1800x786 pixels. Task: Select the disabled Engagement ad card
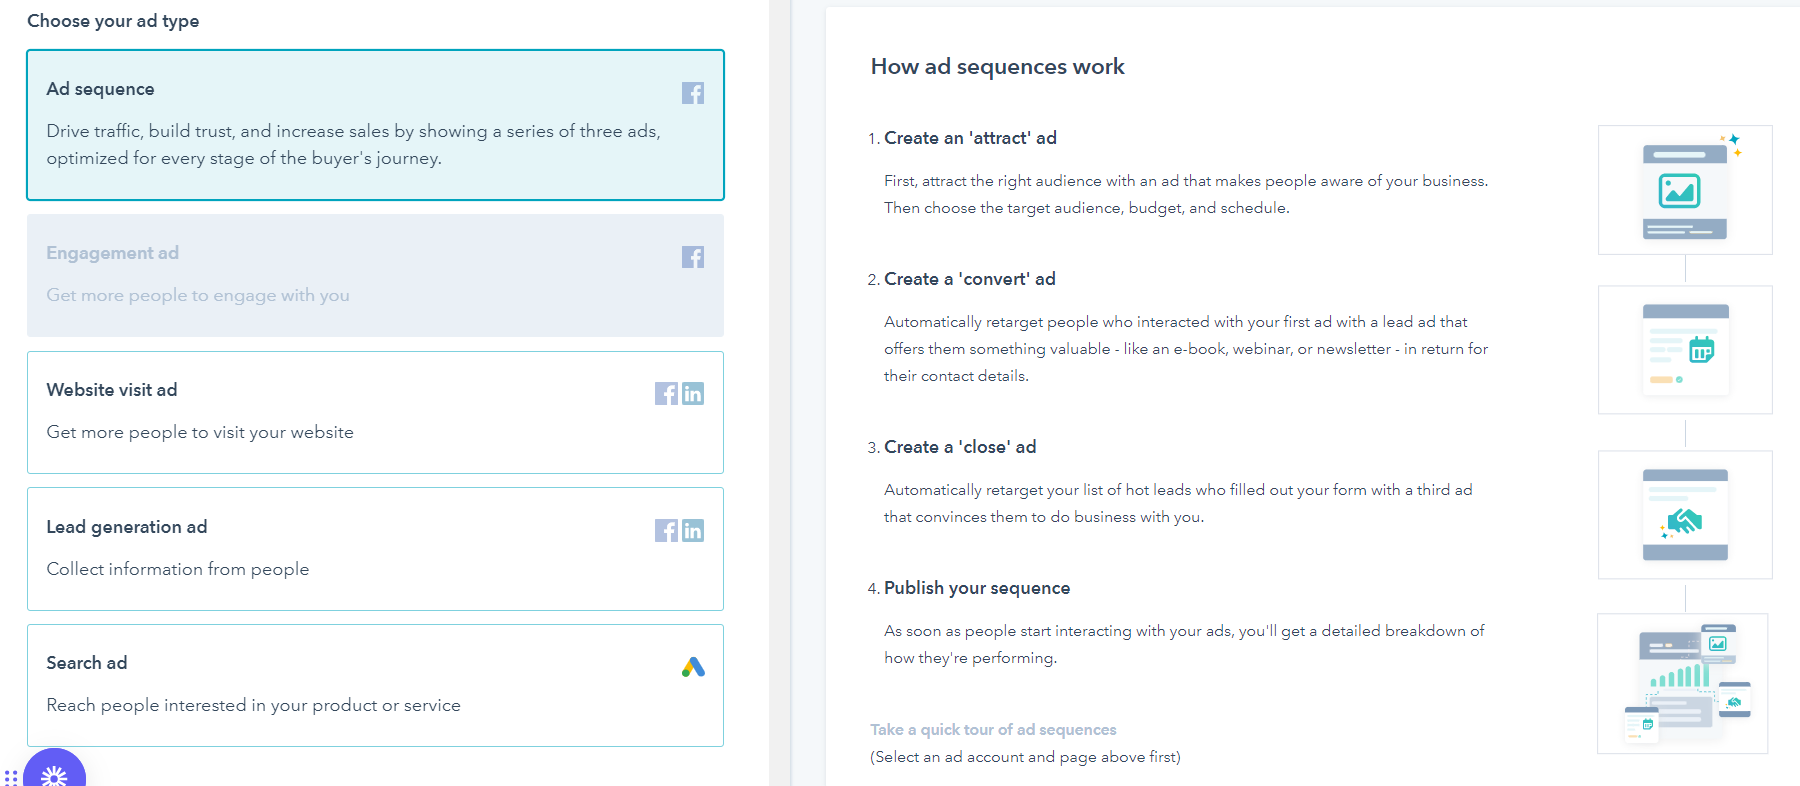[x=375, y=275]
